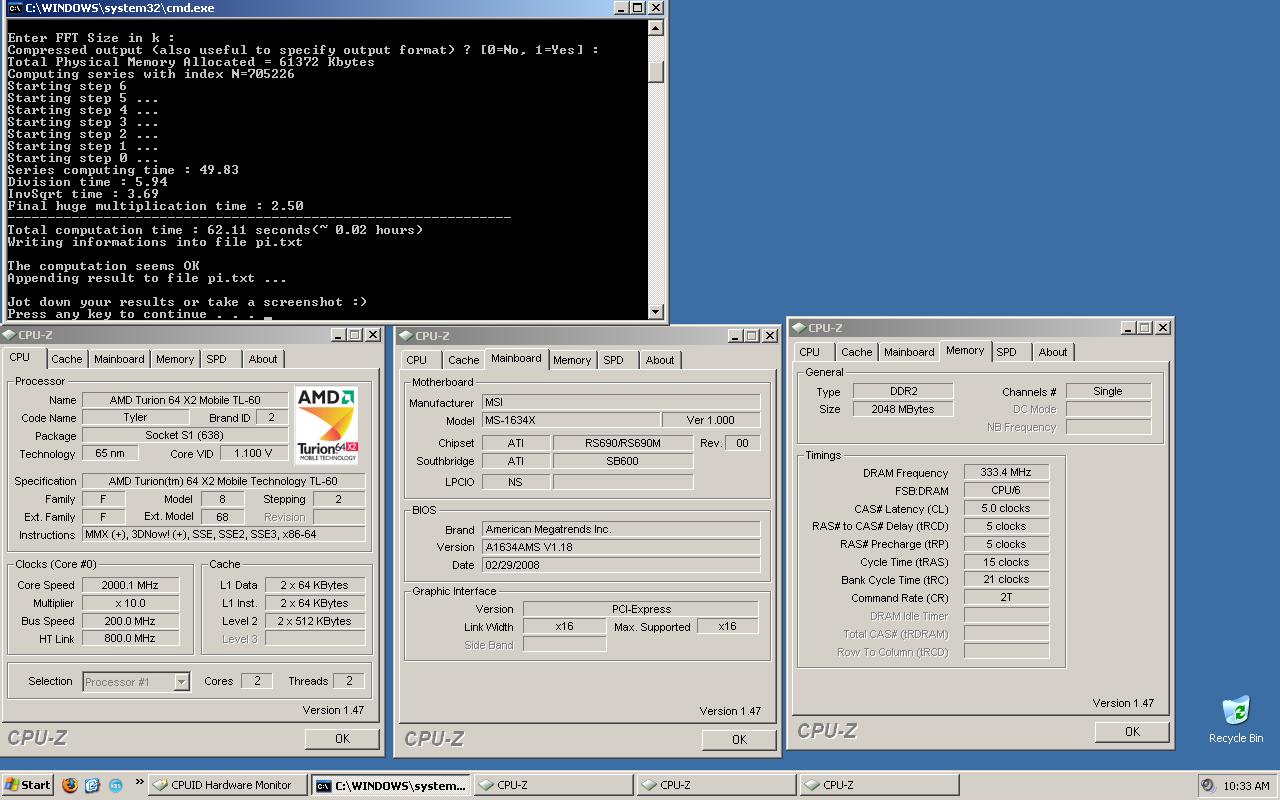
Task: Select the third CPU-Z taskbar button
Action: point(879,785)
